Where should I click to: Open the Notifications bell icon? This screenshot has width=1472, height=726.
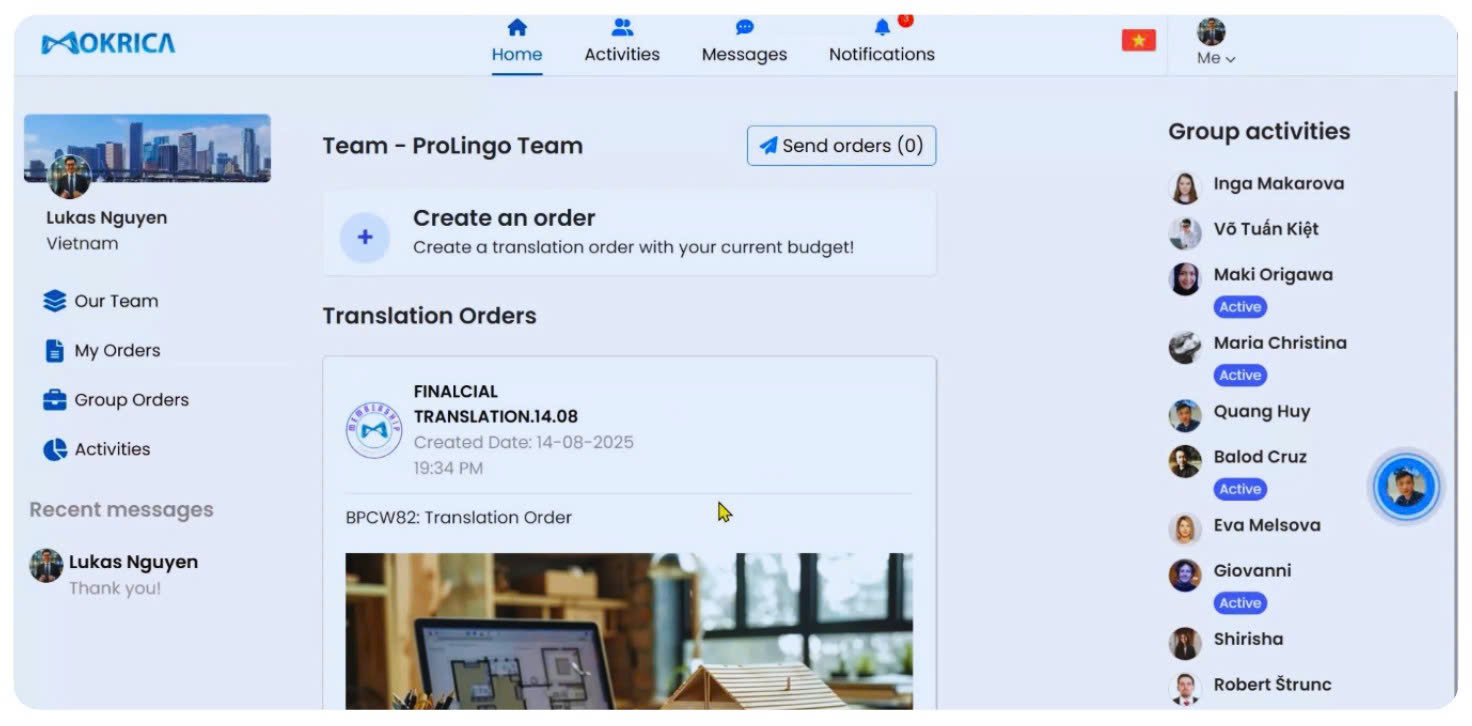(882, 28)
